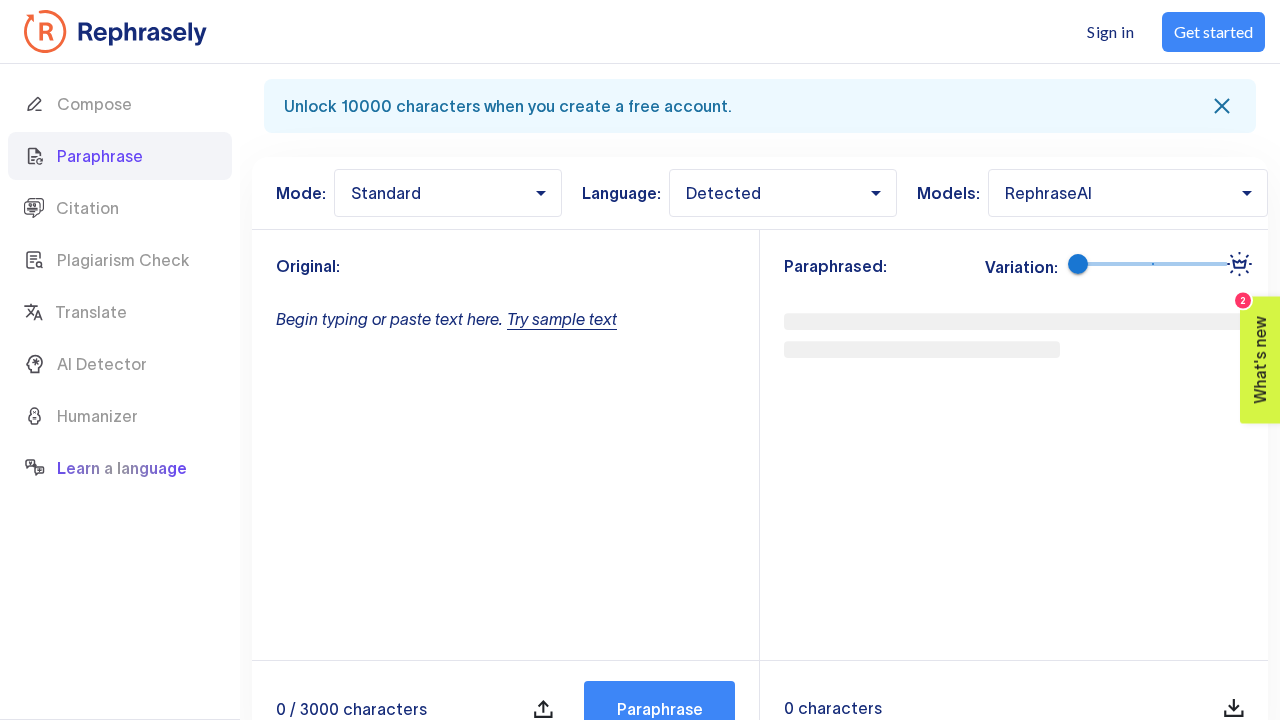Expand the Mode dropdown set to Standard

pyautogui.click(x=447, y=193)
